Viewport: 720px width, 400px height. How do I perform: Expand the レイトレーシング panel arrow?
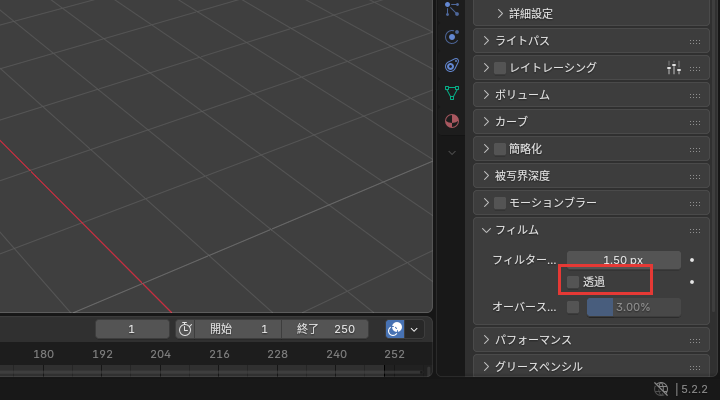486,68
